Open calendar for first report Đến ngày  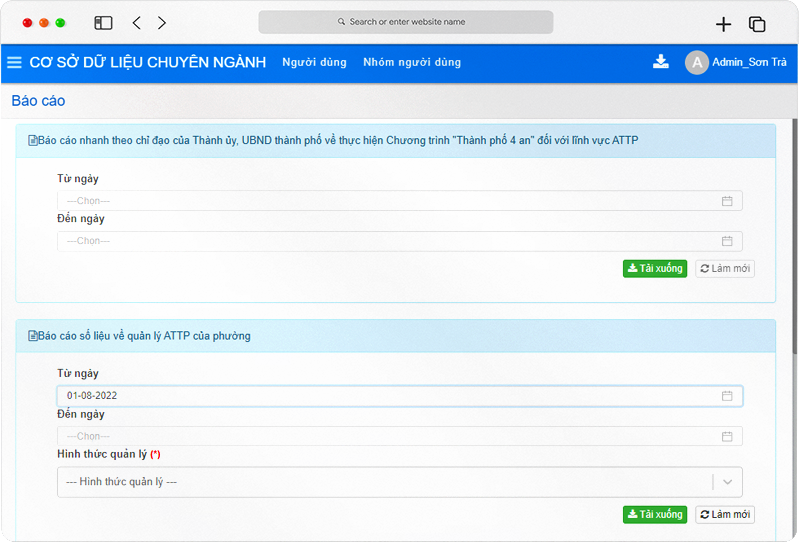coord(727,241)
